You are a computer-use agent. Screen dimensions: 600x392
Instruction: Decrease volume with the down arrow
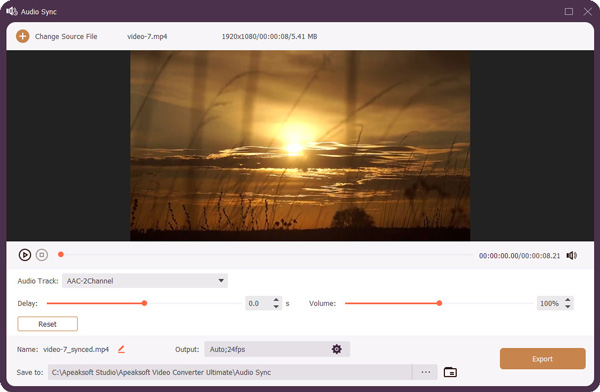[x=568, y=307]
